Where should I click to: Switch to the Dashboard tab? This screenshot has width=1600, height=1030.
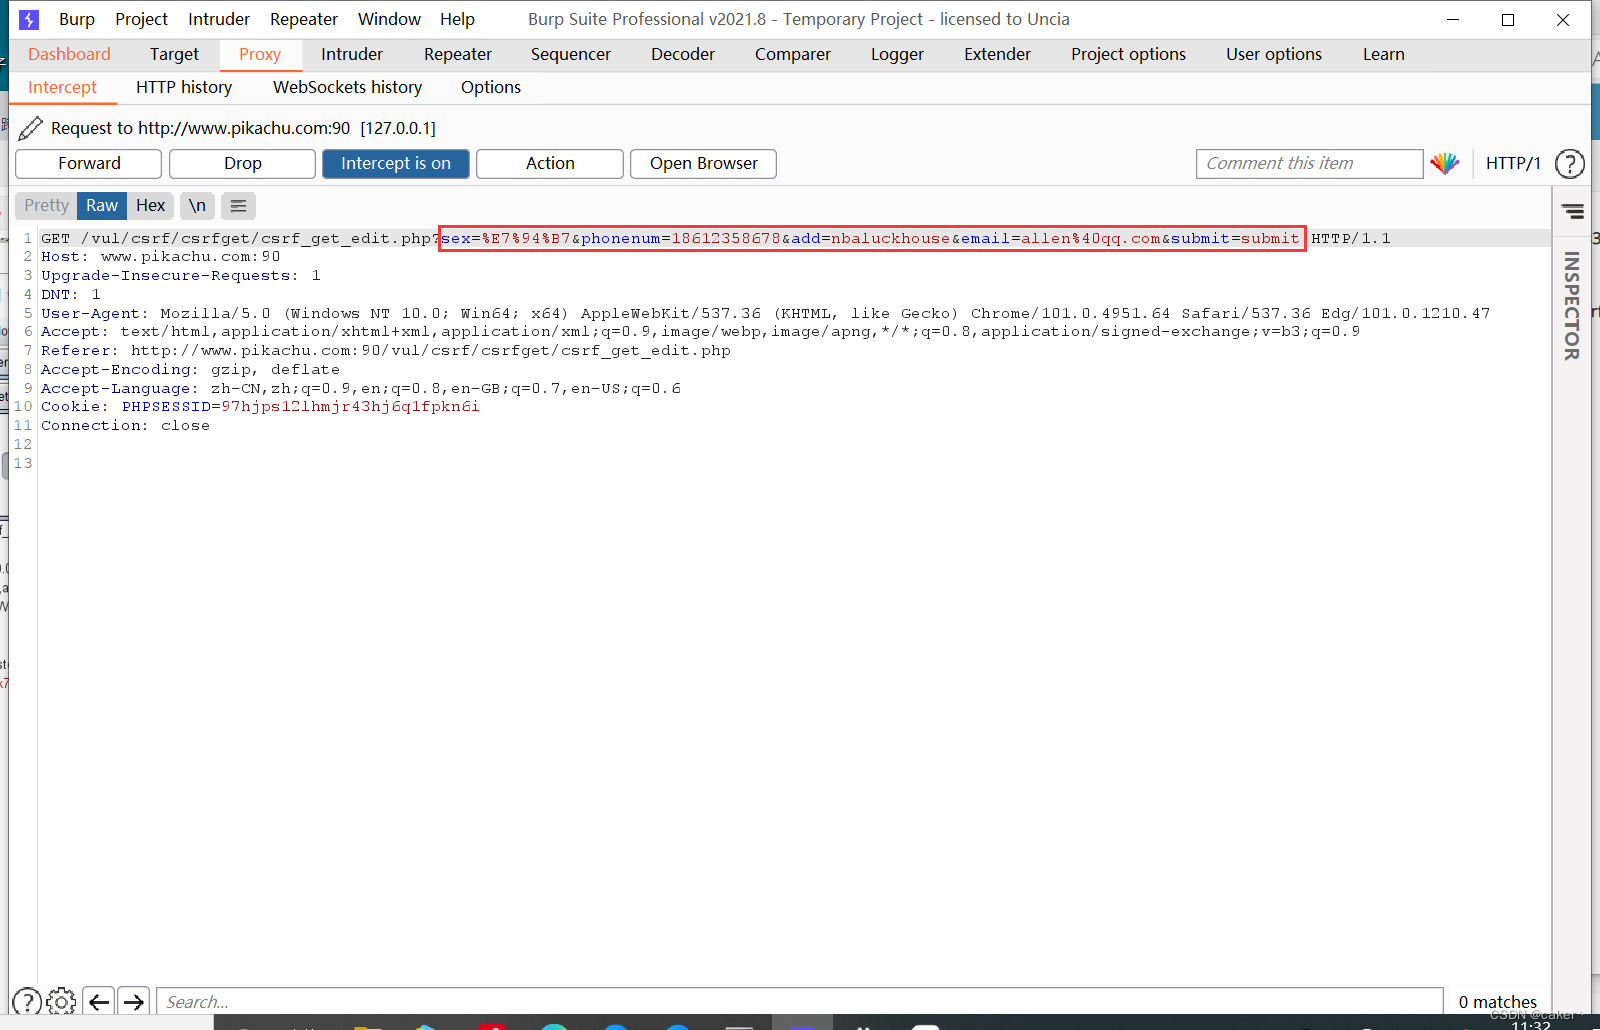69,55
